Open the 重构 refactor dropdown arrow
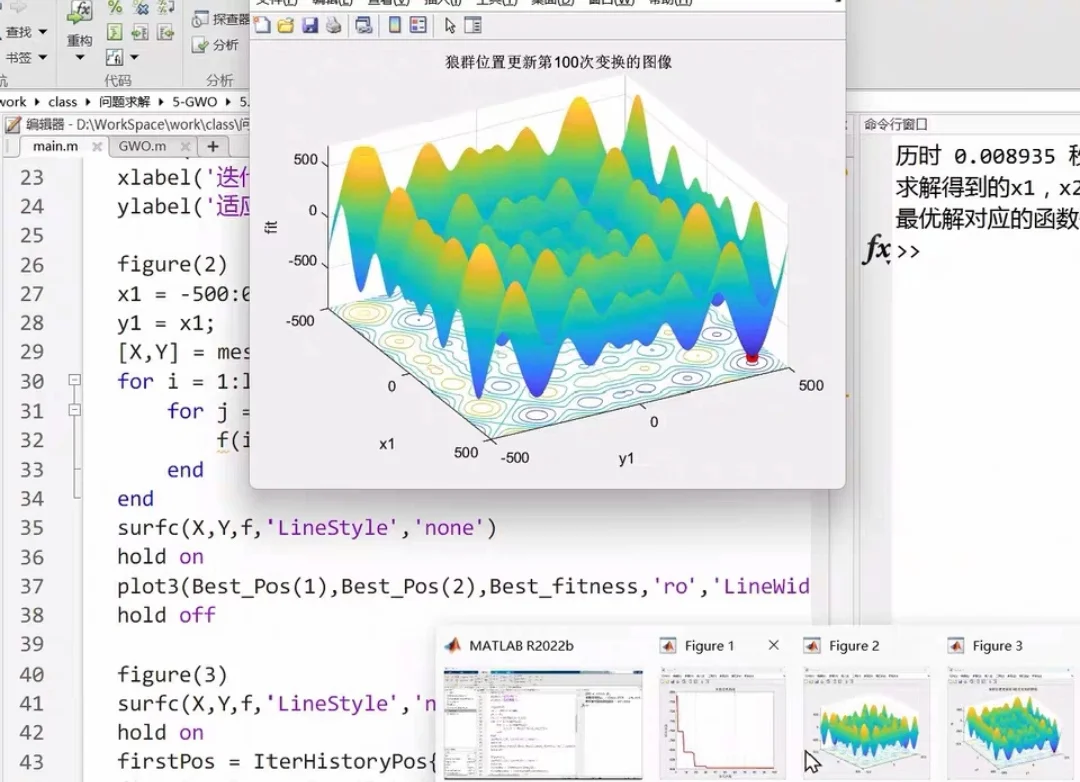 tap(80, 58)
